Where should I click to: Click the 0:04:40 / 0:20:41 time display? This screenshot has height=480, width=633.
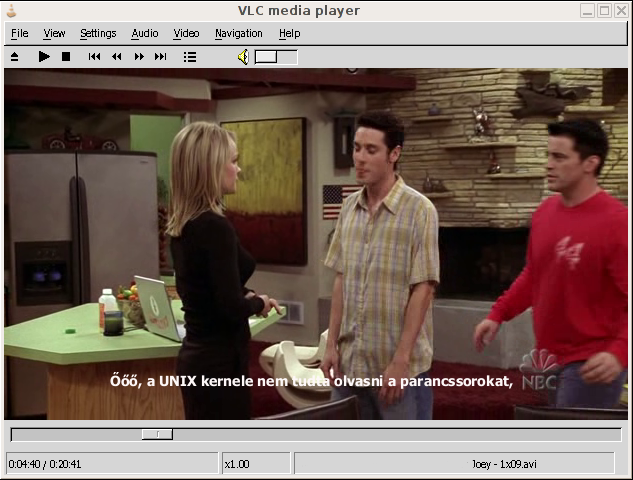[x=45, y=464]
